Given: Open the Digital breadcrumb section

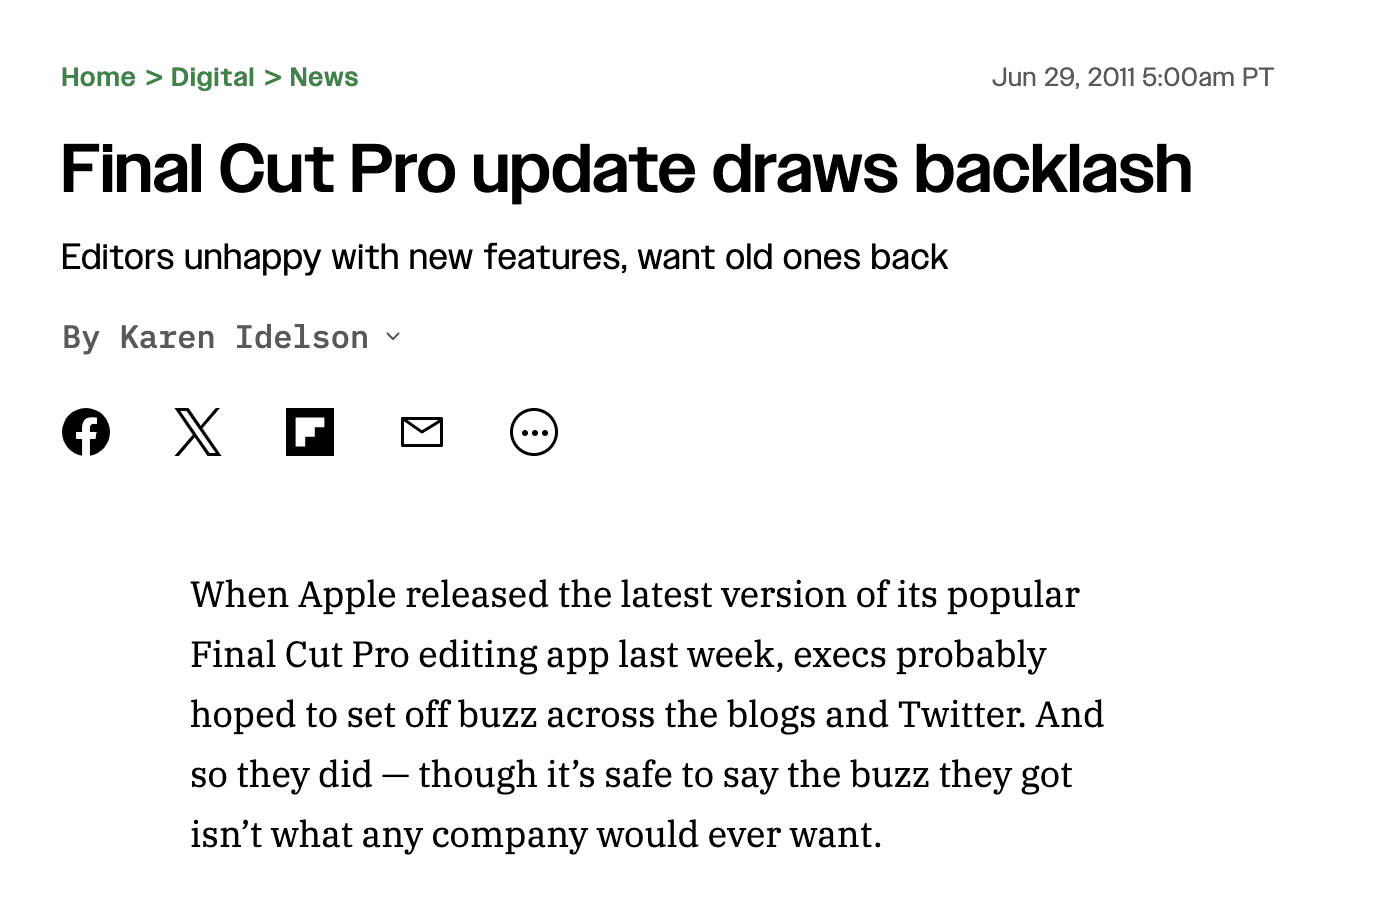Looking at the screenshot, I should coord(212,77).
